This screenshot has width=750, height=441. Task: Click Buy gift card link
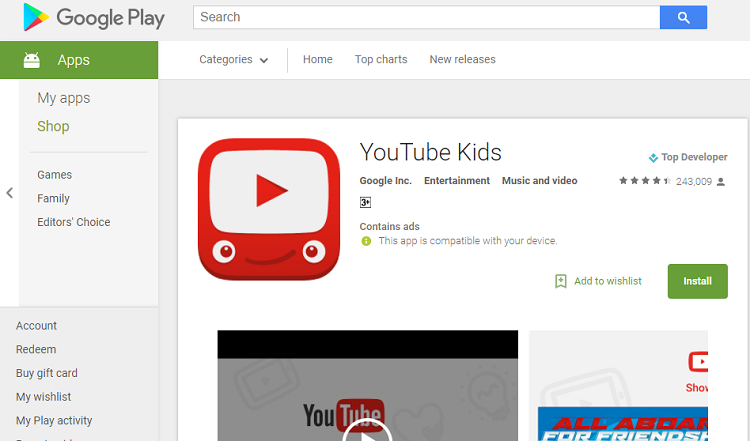[x=47, y=373]
